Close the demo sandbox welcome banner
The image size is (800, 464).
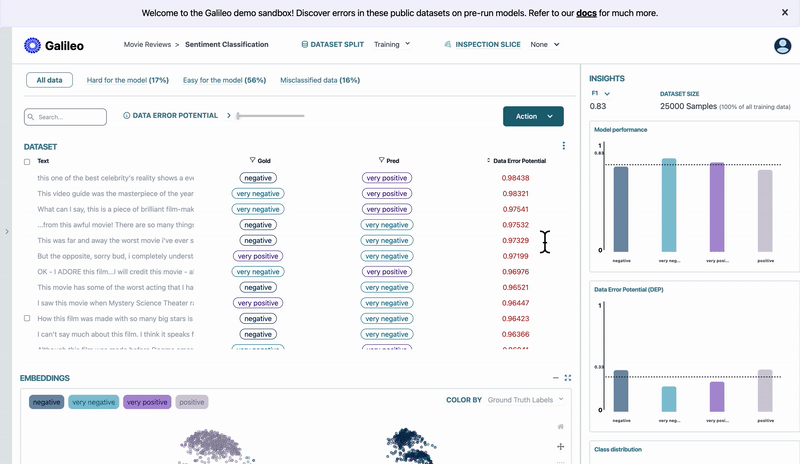(x=784, y=13)
